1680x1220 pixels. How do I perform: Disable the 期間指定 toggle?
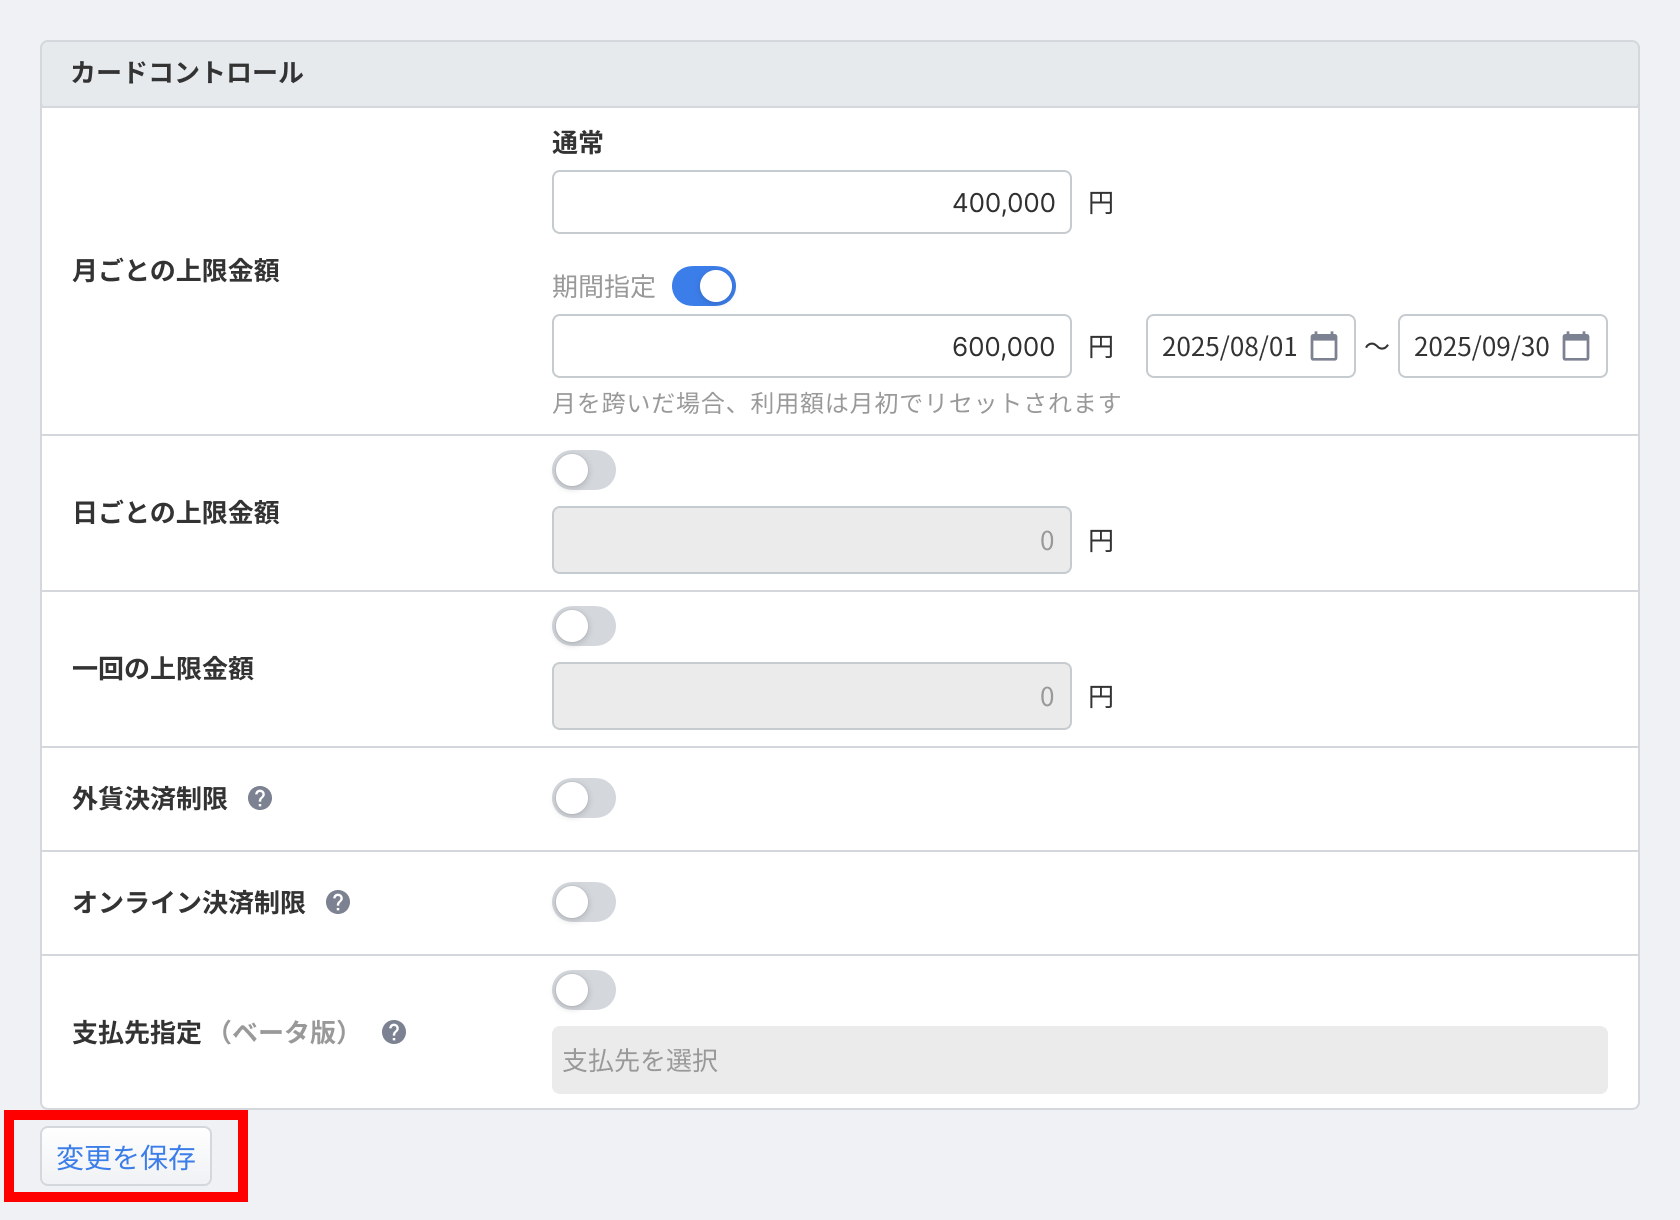pyautogui.click(x=703, y=286)
